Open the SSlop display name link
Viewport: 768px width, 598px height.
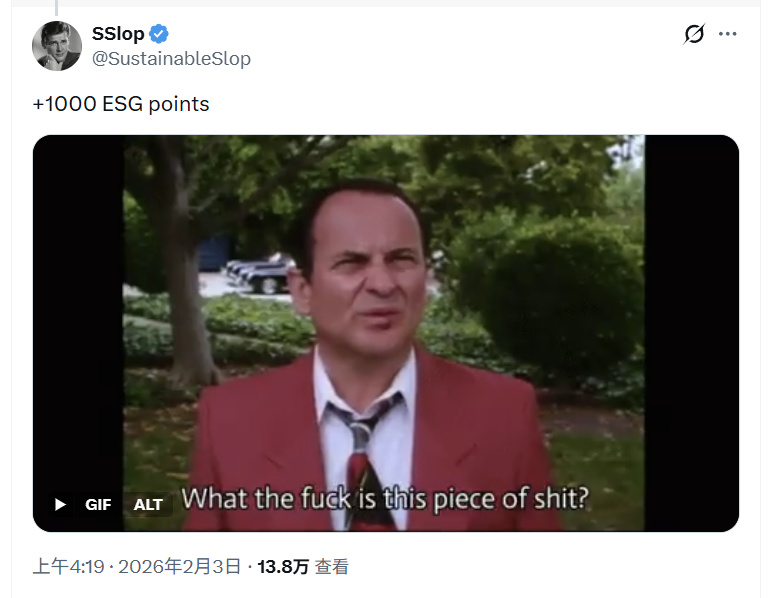point(118,34)
